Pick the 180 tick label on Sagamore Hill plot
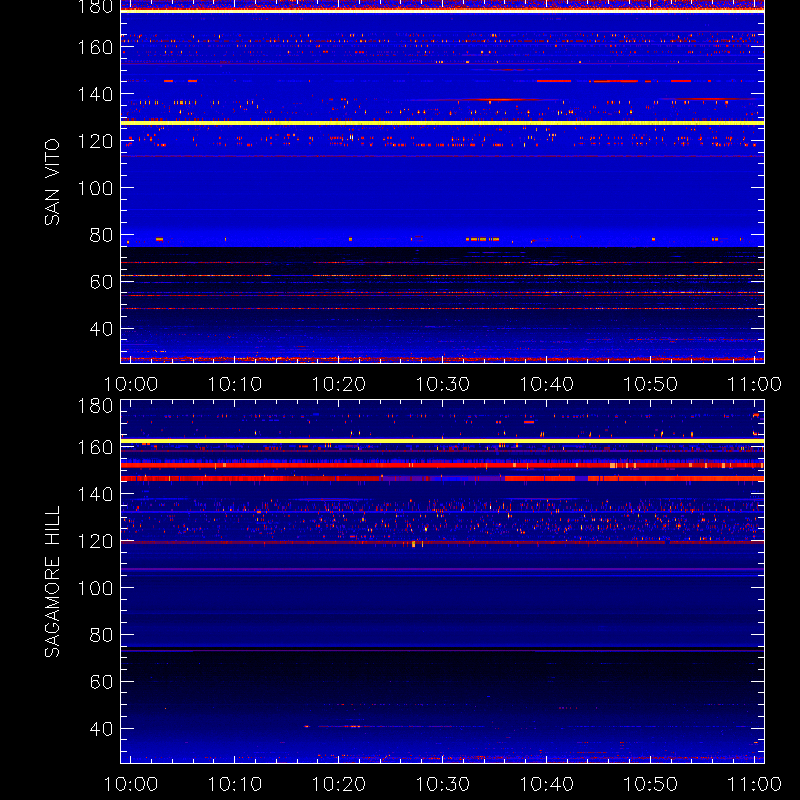The image size is (800, 800). 95,406
